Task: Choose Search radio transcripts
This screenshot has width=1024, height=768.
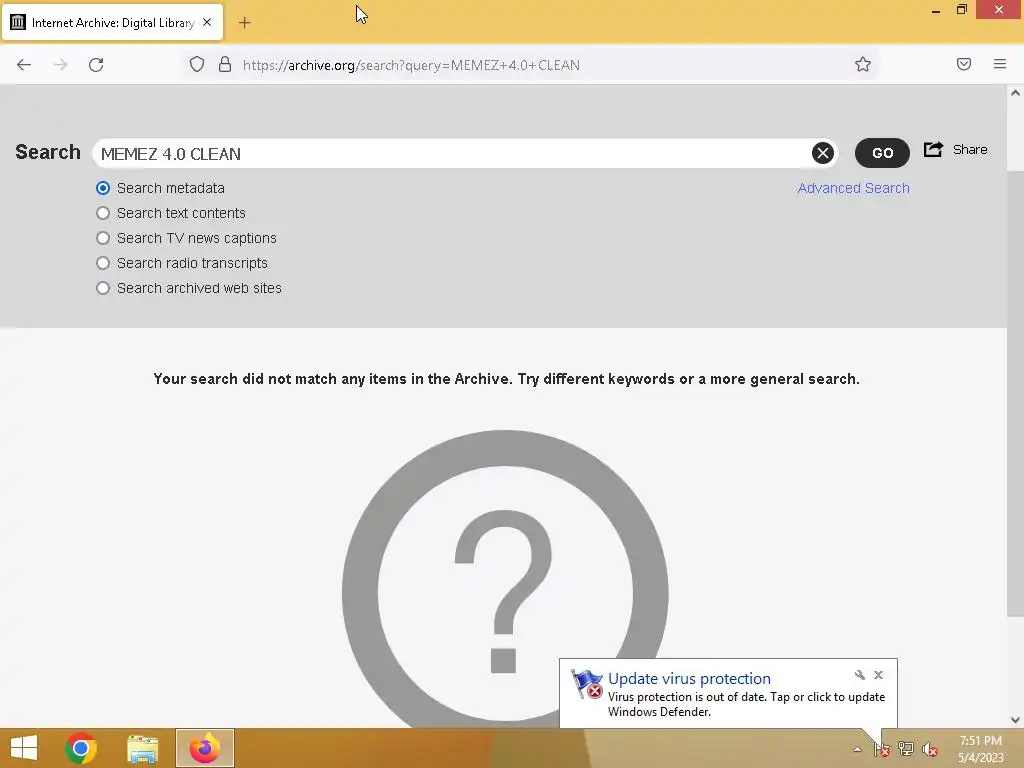Action: [103, 263]
